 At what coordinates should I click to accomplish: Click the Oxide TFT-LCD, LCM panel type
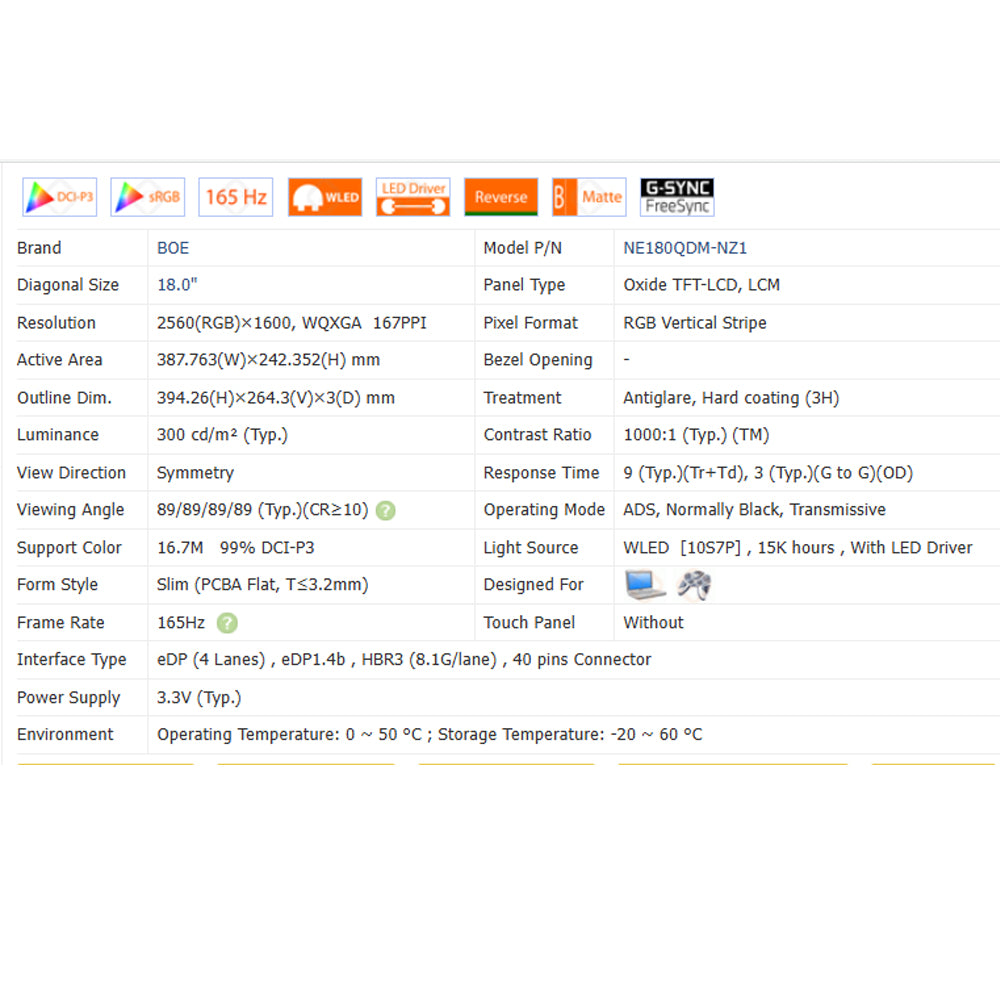point(701,285)
